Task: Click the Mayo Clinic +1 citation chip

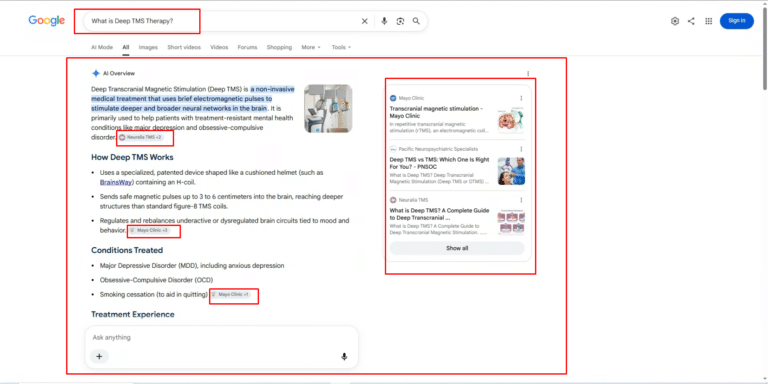Action: (x=231, y=295)
